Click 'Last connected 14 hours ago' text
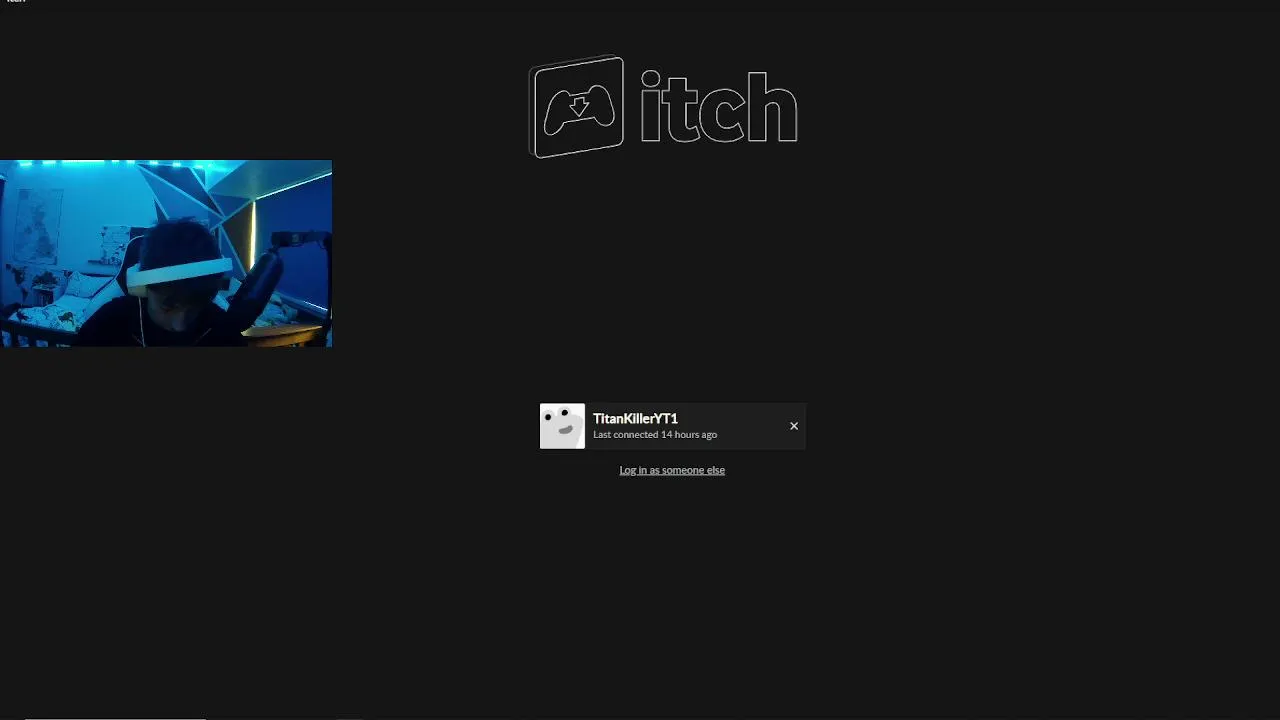1280x720 pixels. coord(655,435)
